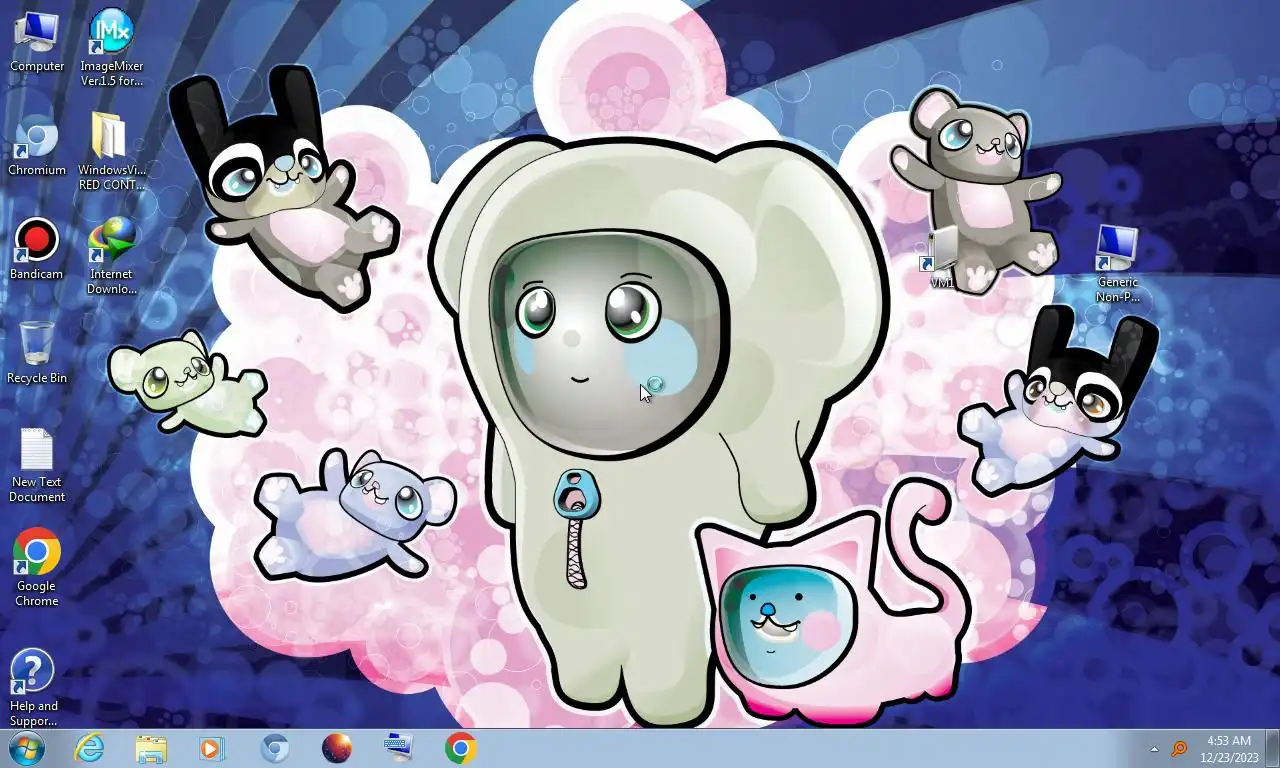
Task: Show hidden system tray icons arrow
Action: tap(1154, 749)
